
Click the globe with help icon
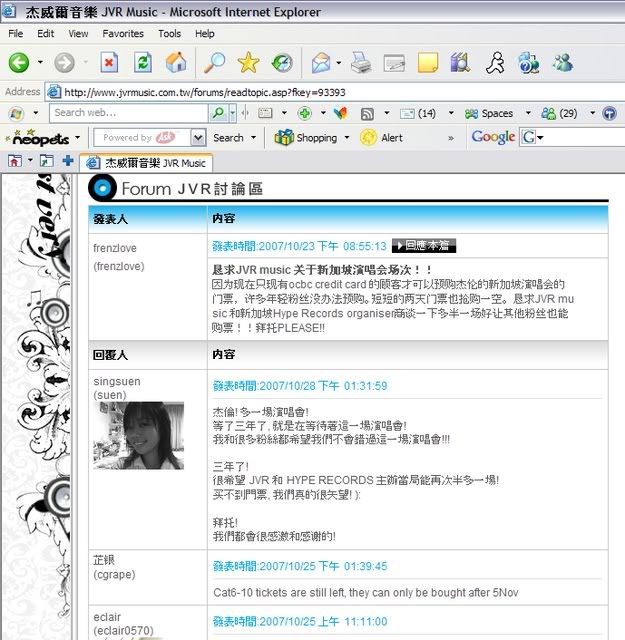(528, 63)
